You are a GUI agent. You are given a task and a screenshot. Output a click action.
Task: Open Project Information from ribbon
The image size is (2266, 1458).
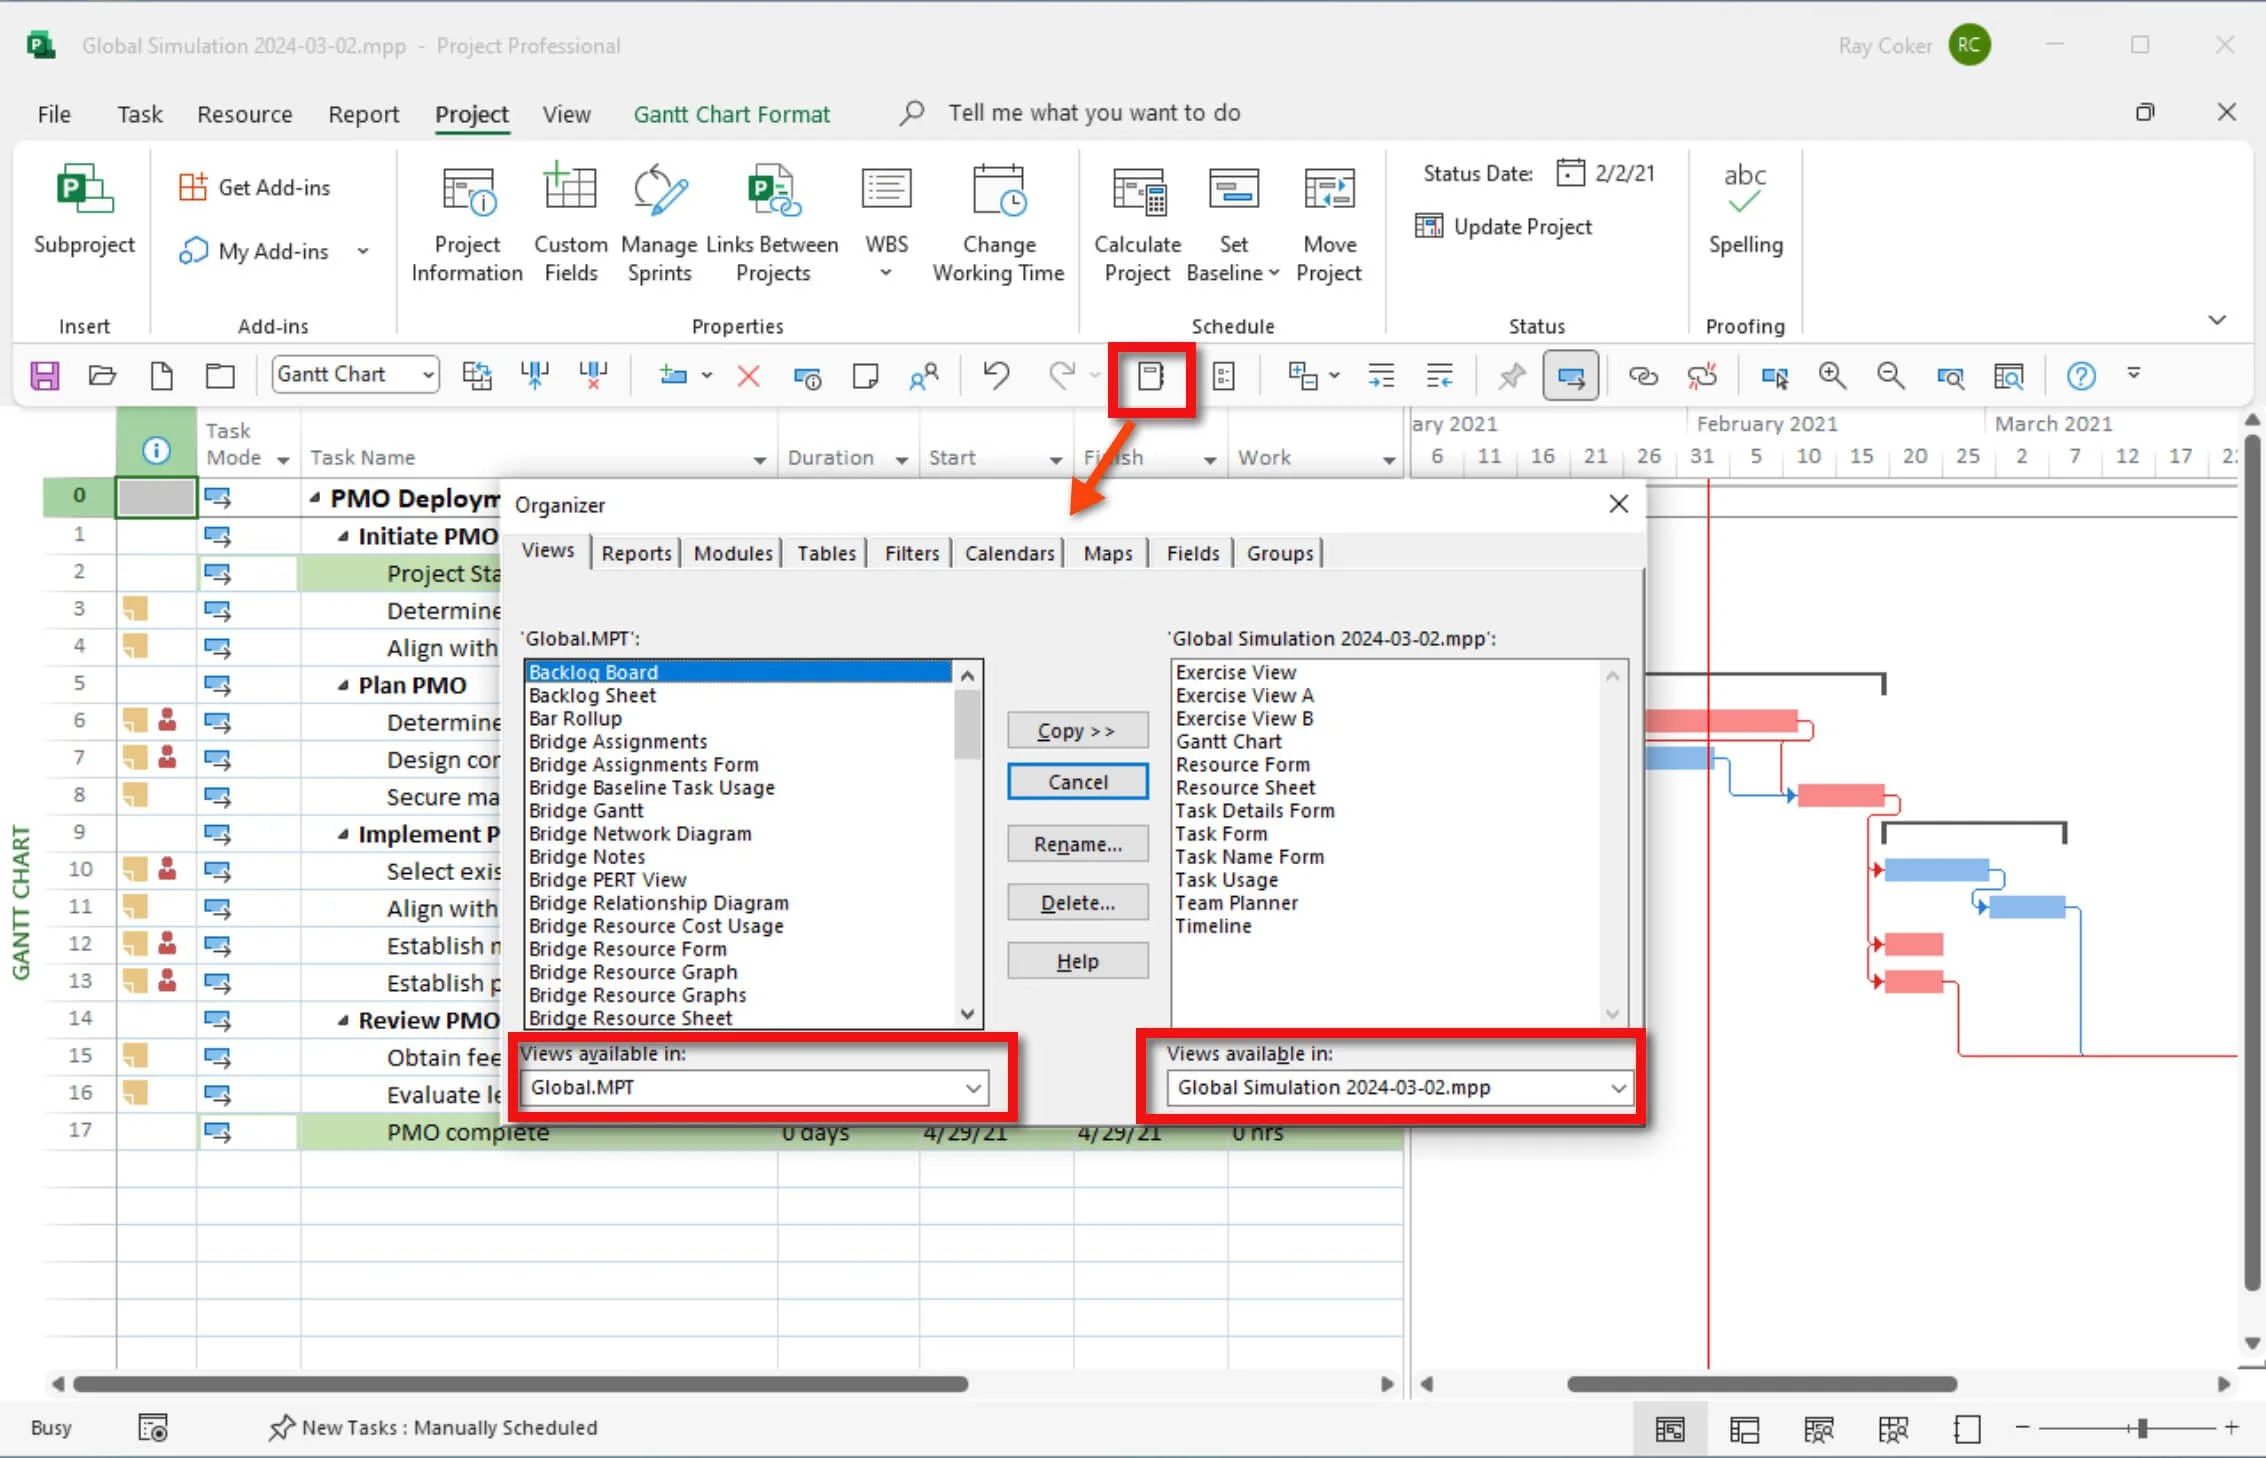coord(467,225)
